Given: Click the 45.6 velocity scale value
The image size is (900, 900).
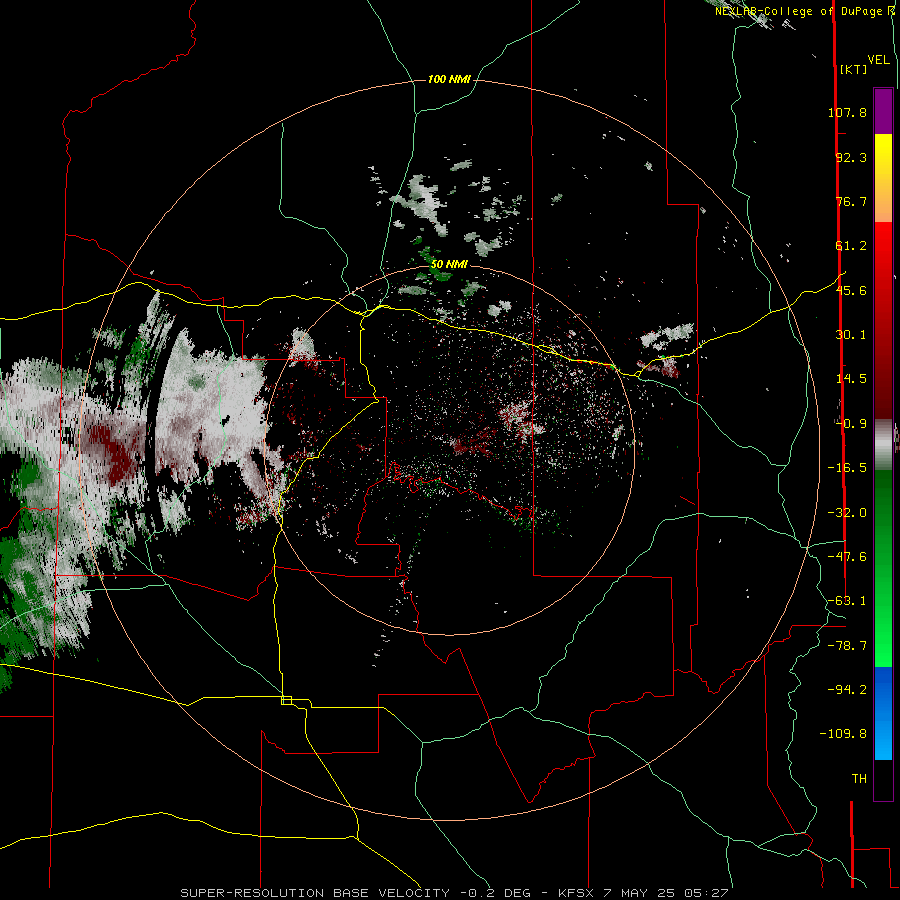Looking at the screenshot, I should [x=851, y=290].
